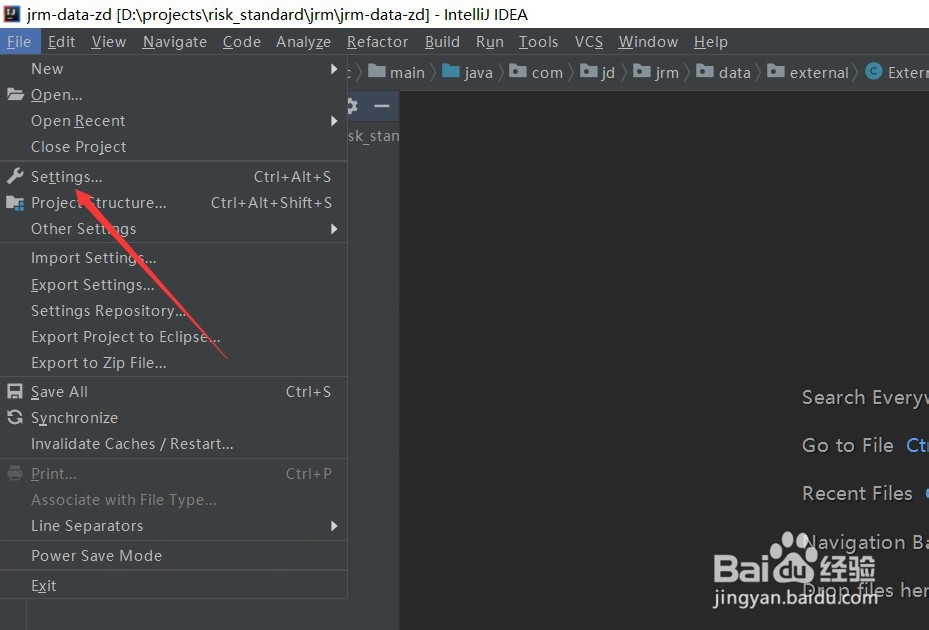Open the Analyze menu

pos(303,42)
